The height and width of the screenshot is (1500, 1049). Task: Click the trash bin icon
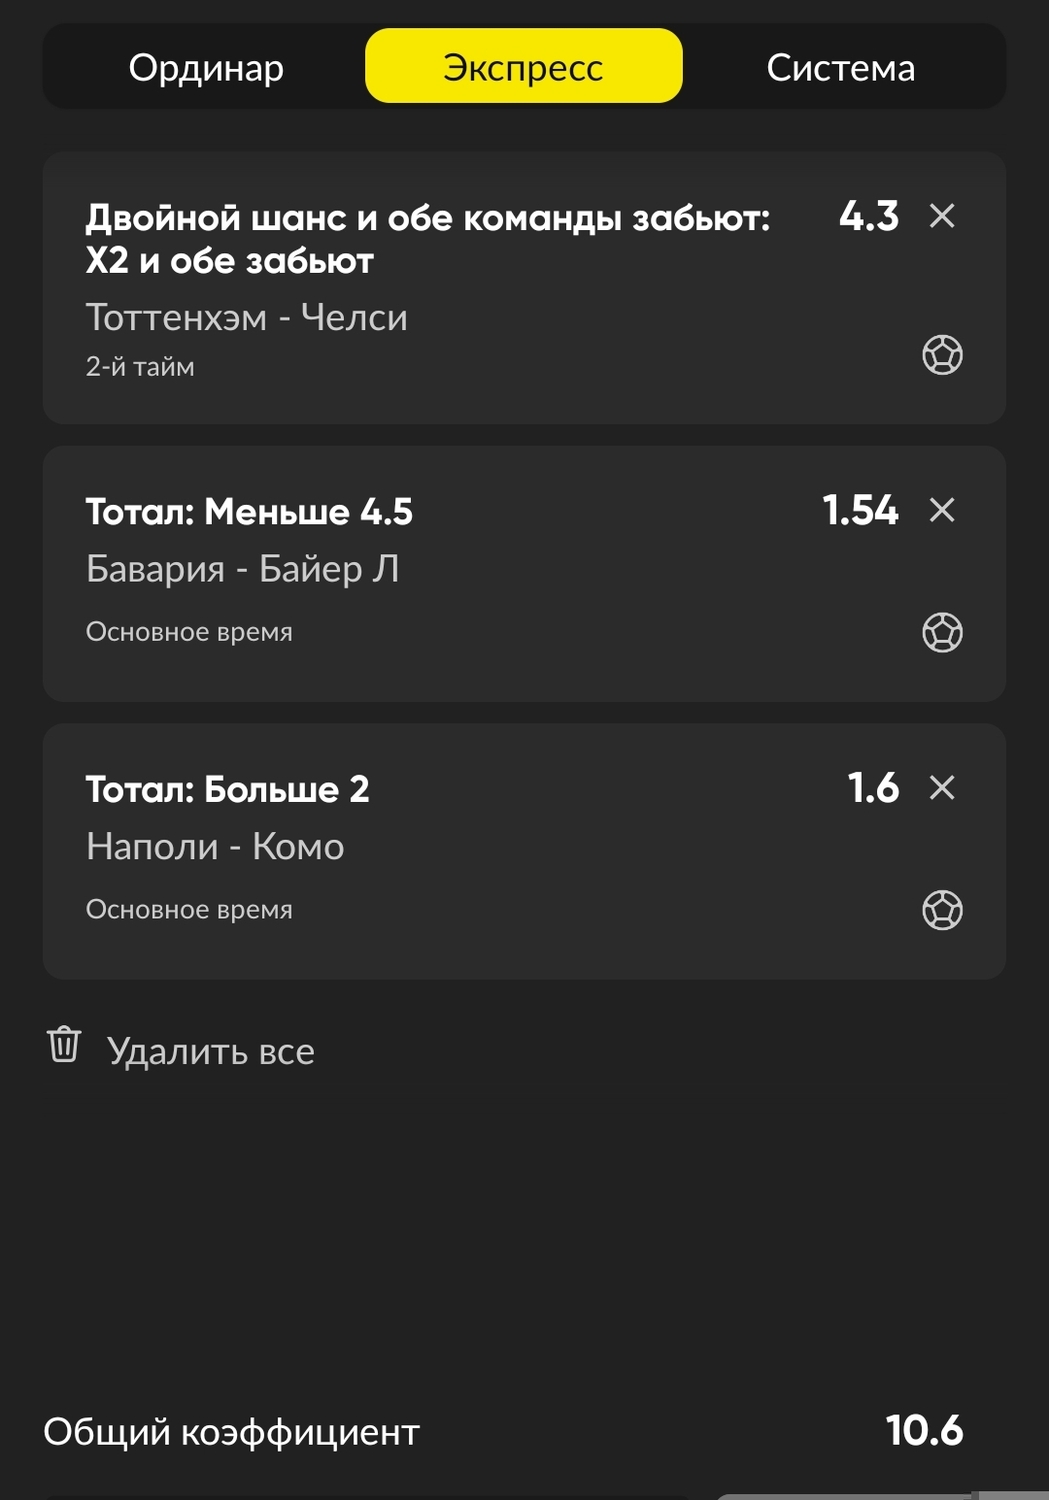pos(64,1045)
